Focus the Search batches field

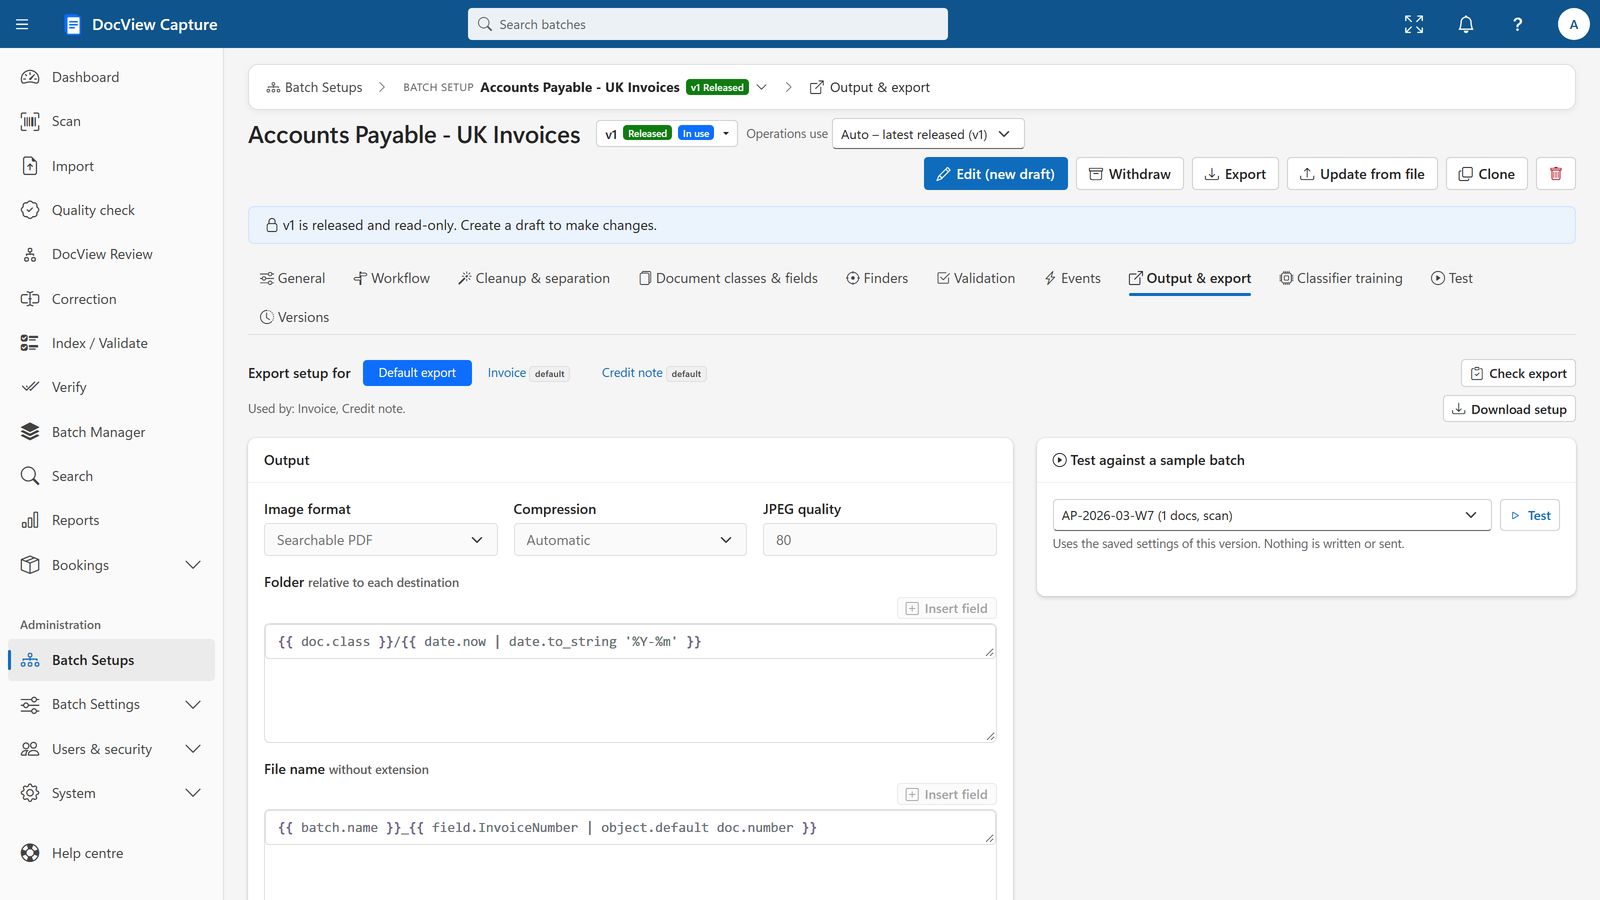click(x=708, y=24)
